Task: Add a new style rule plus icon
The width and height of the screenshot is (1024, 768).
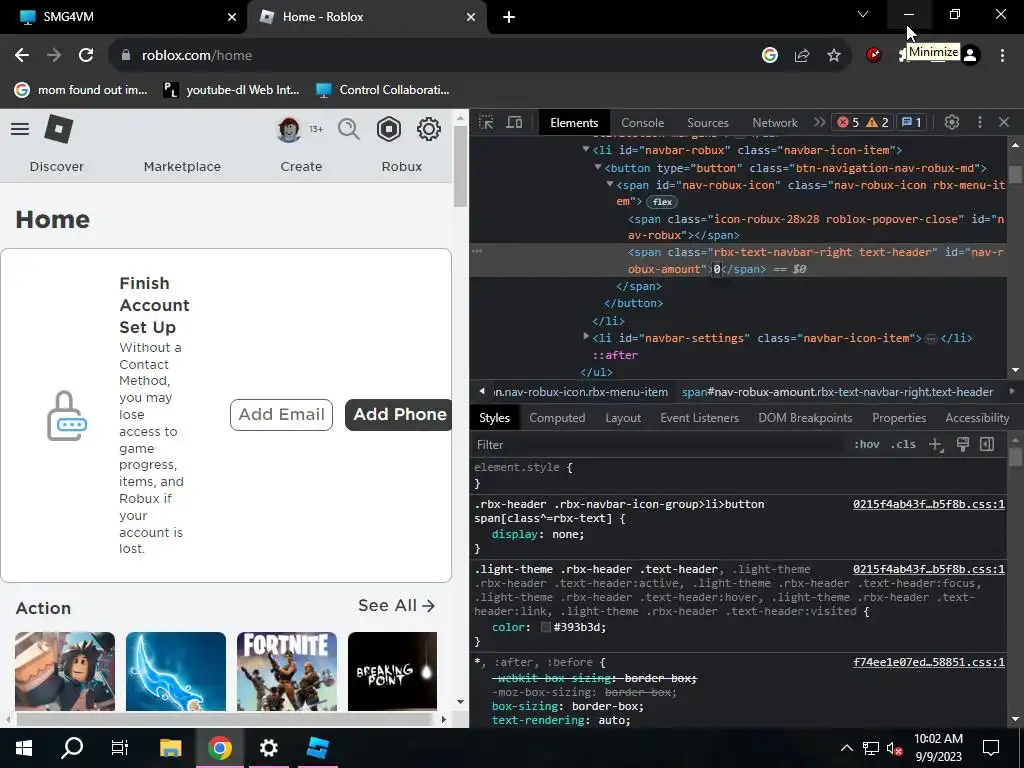Action: [x=936, y=445]
